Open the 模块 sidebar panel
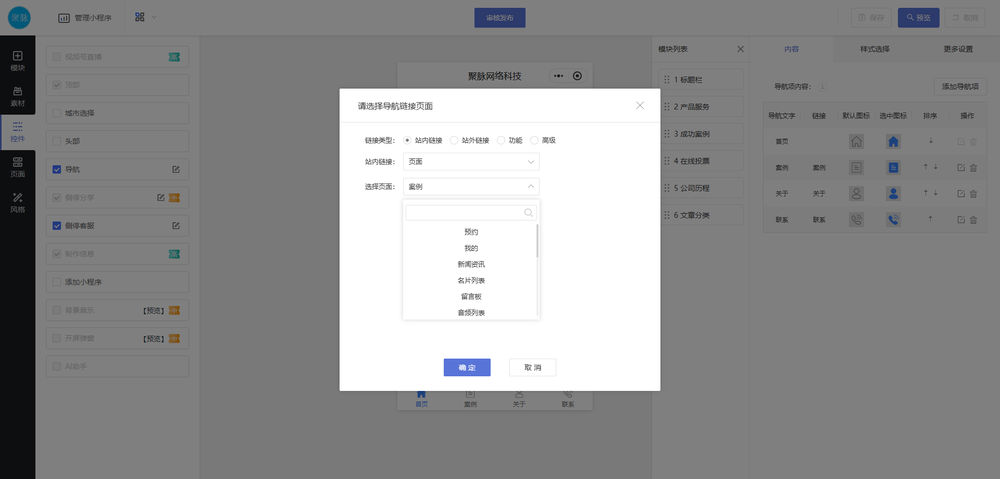 click(17, 61)
